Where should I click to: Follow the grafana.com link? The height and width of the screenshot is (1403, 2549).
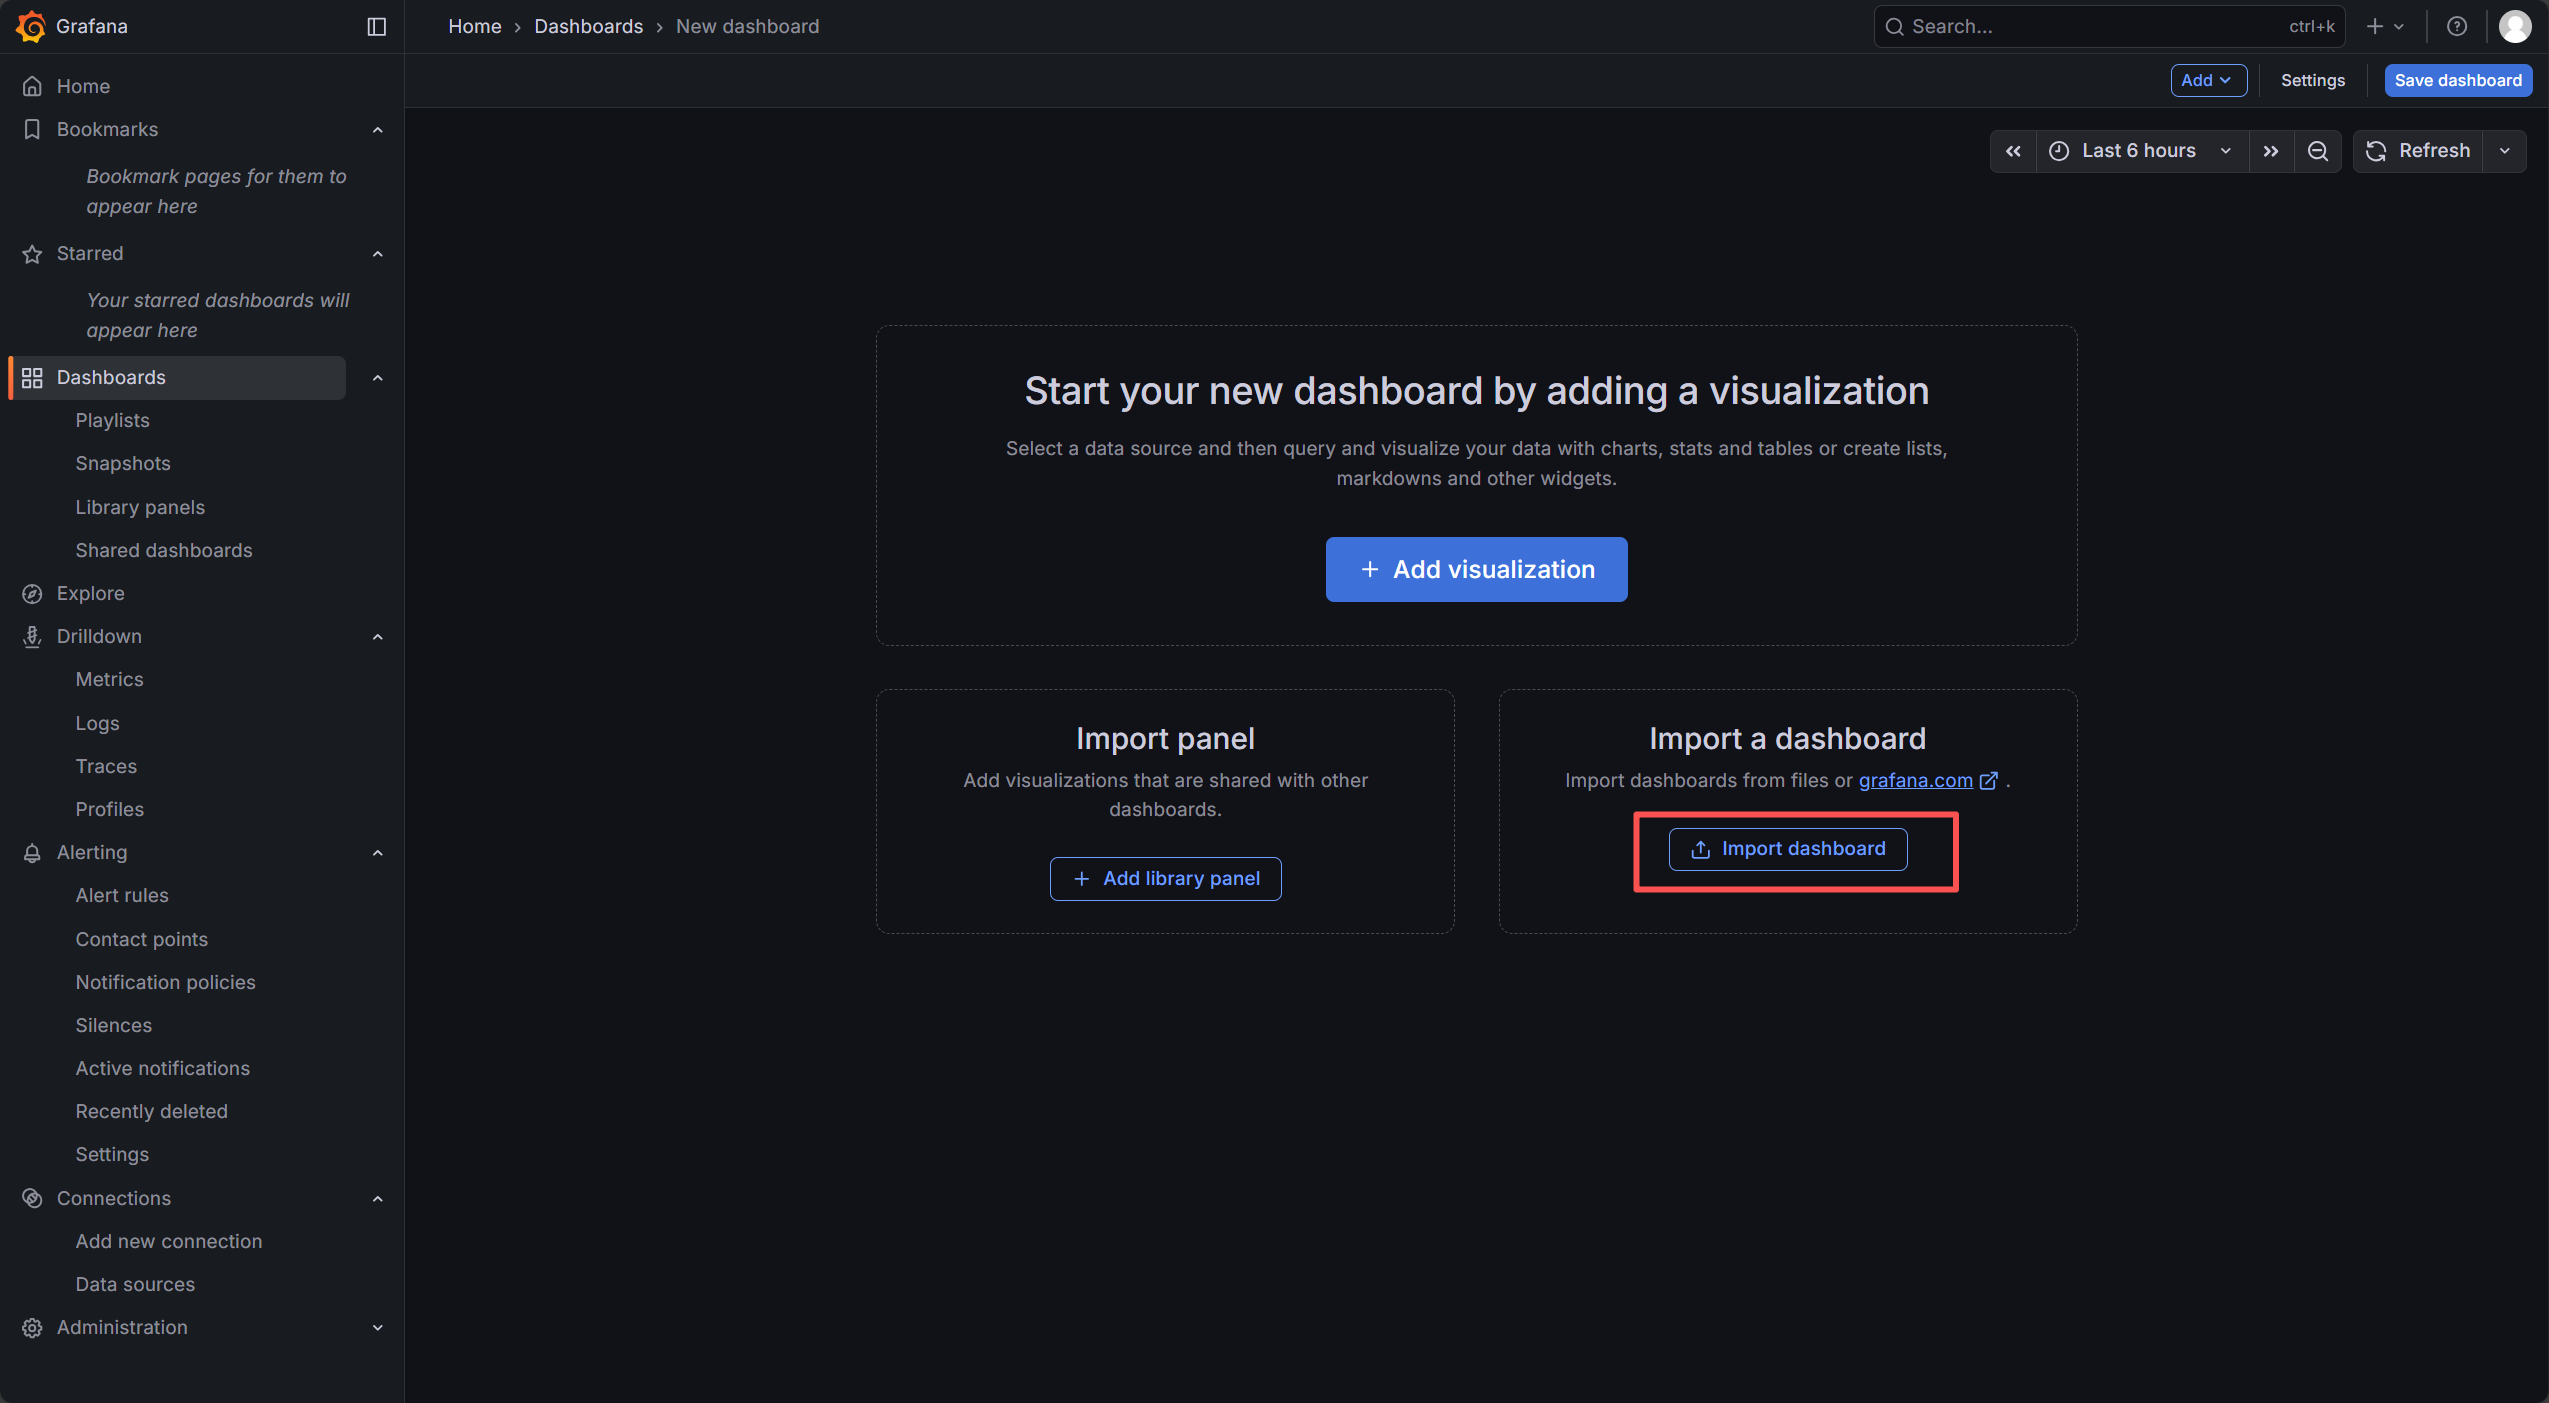pos(1915,780)
